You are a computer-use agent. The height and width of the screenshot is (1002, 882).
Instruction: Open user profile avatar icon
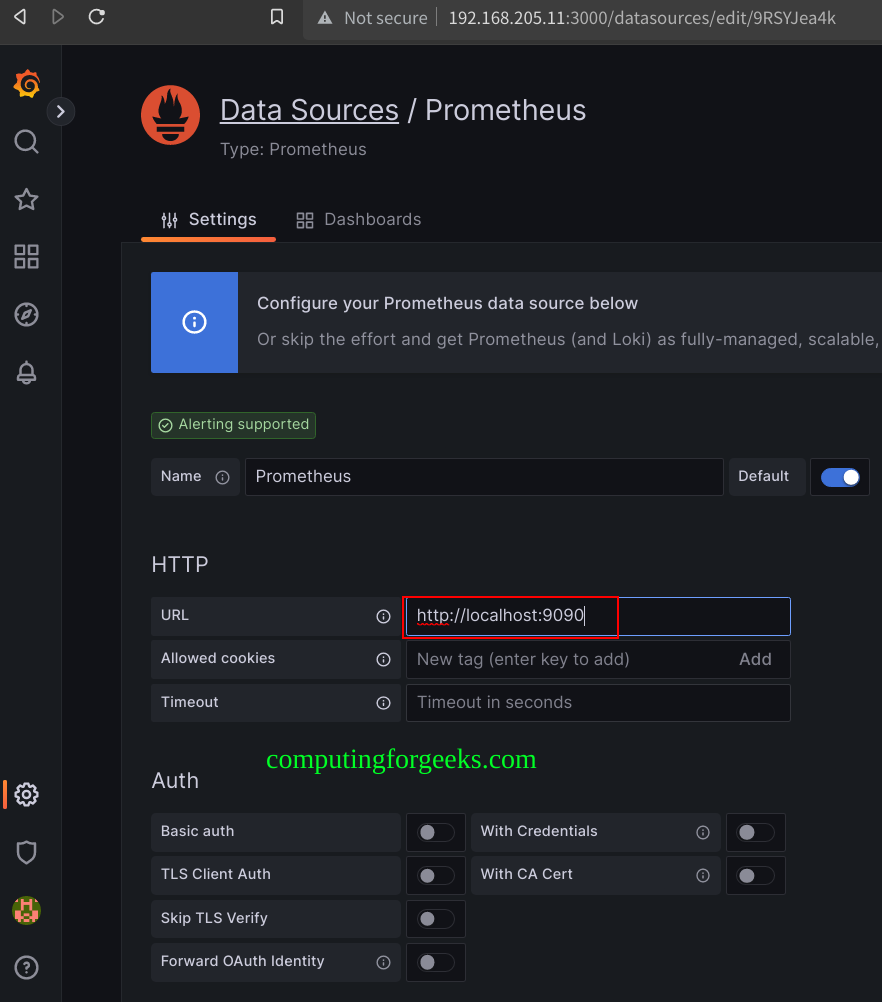click(x=26, y=910)
